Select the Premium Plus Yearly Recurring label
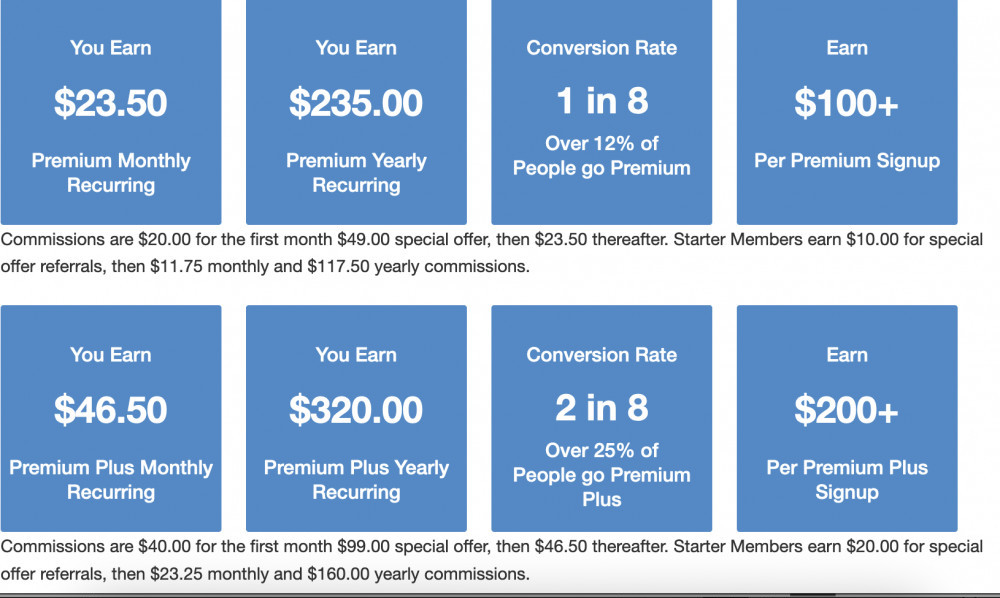 (x=356, y=480)
